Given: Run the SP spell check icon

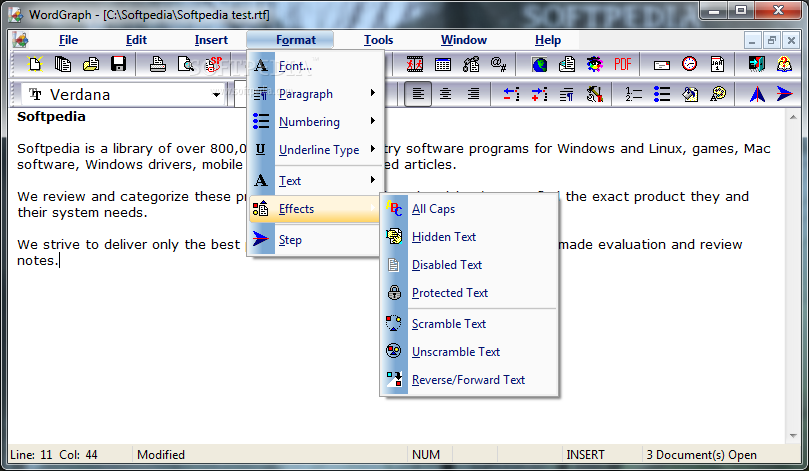Looking at the screenshot, I should pyautogui.click(x=214, y=64).
